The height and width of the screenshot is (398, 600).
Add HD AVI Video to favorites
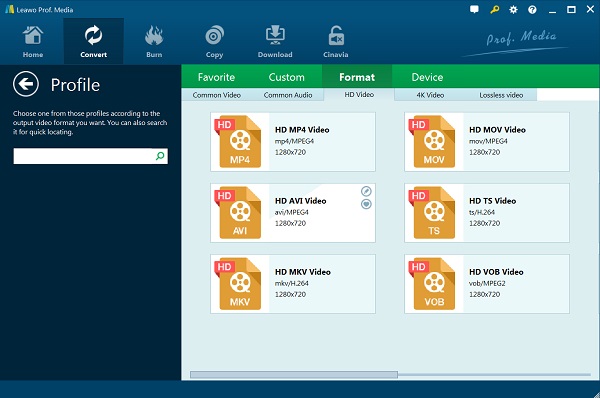pos(366,204)
